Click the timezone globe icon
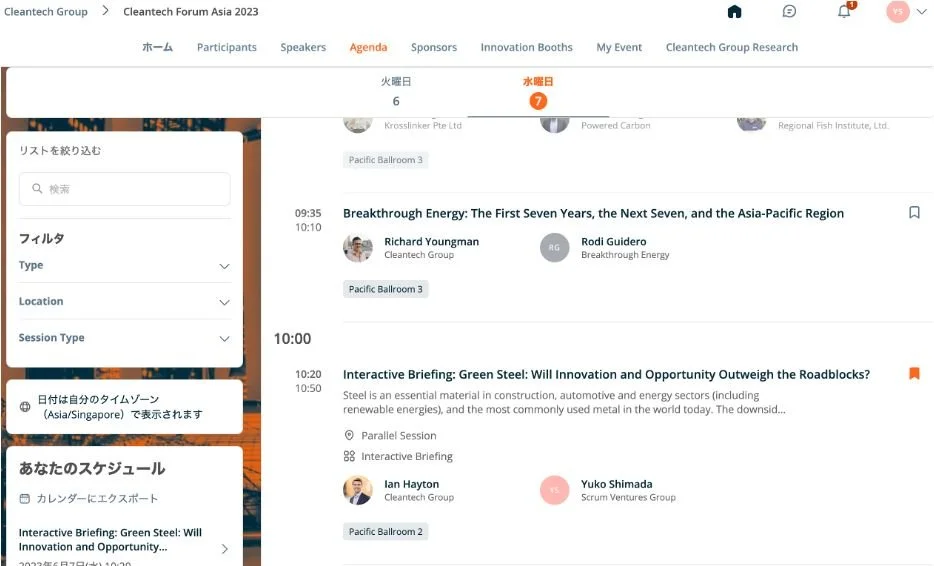Screen dimensions: 934x566 coord(25,407)
